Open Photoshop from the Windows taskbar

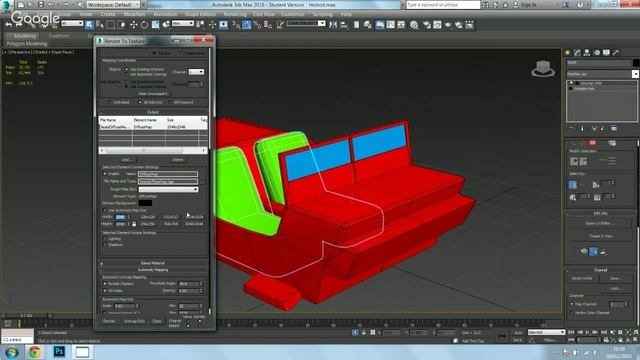point(59,351)
